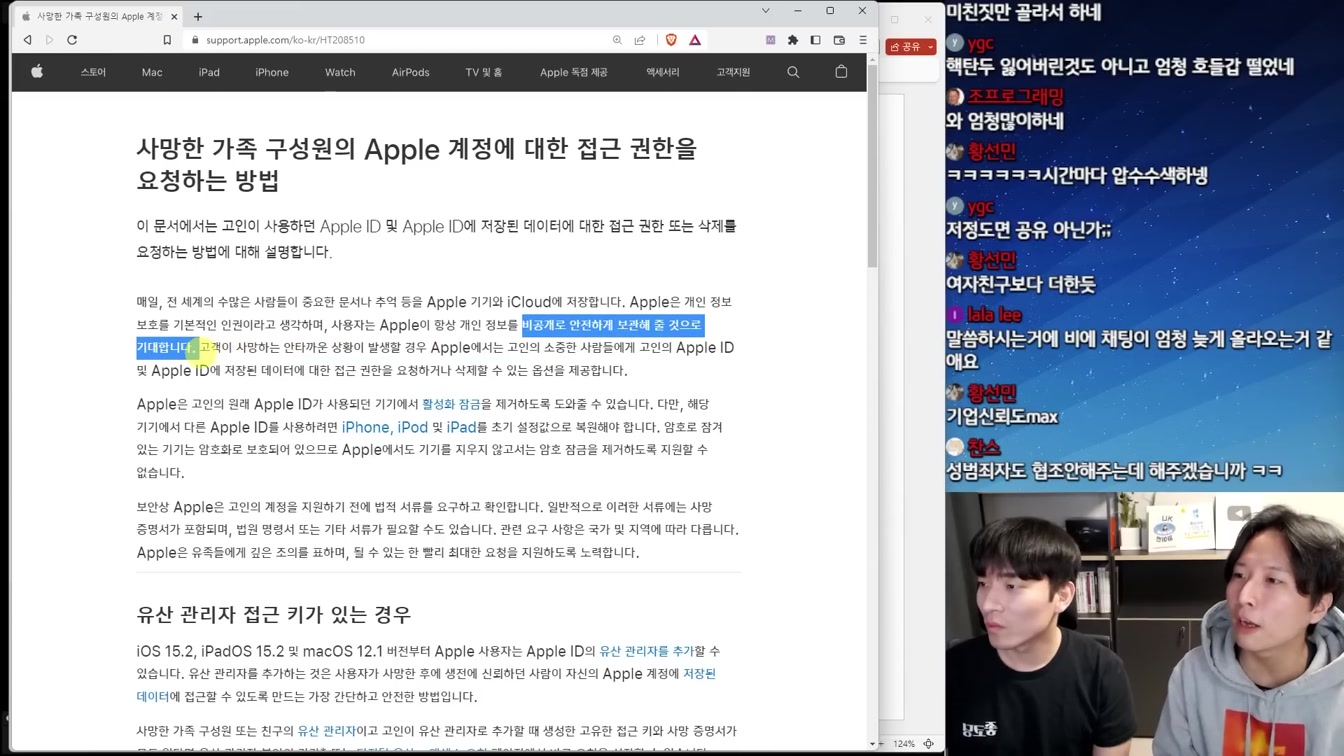Image resolution: width=1344 pixels, height=756 pixels.
Task: Open the shopping bag icon
Action: [x=841, y=72]
